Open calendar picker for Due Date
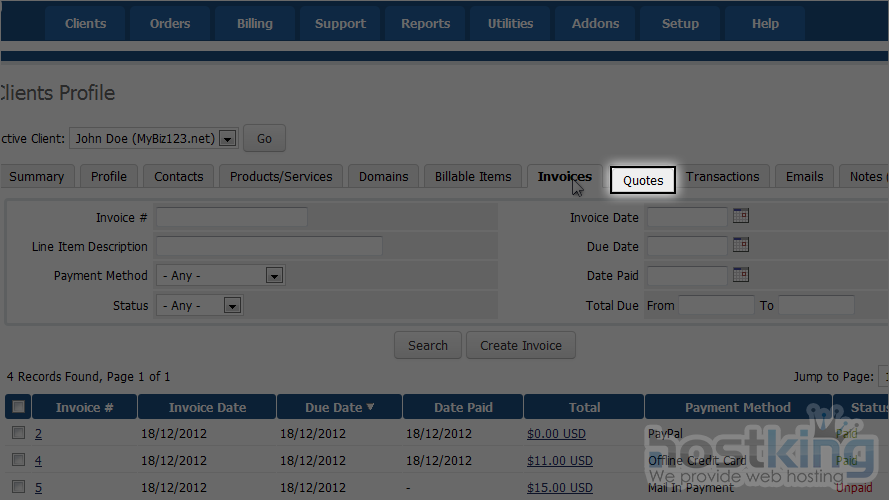The width and height of the screenshot is (889, 500). pyautogui.click(x=740, y=245)
